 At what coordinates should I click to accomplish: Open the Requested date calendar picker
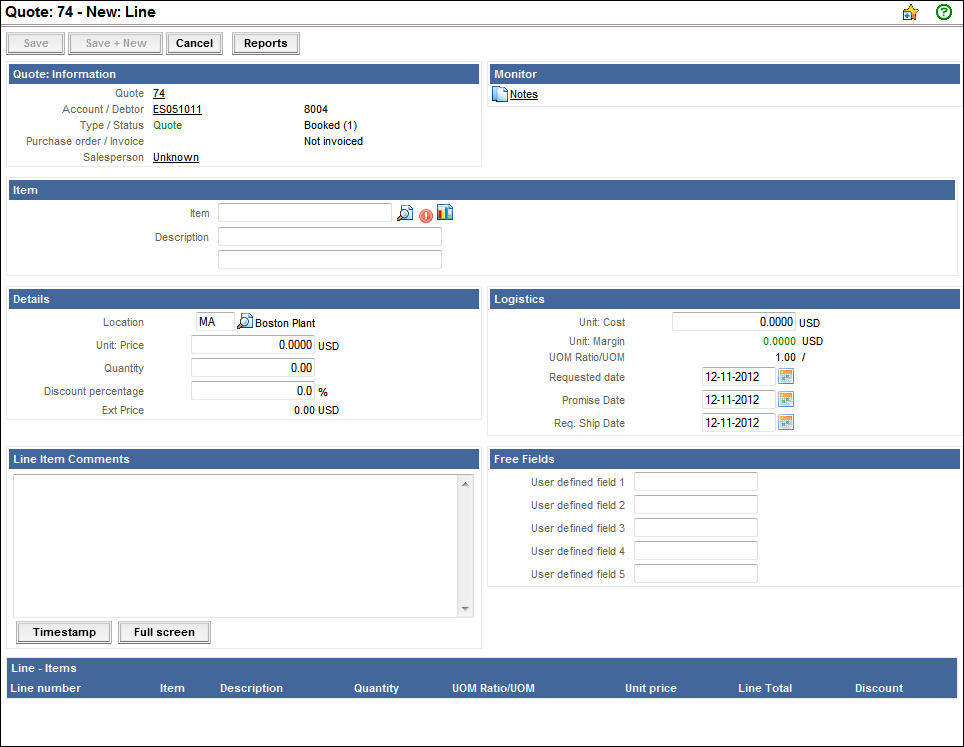tap(786, 377)
